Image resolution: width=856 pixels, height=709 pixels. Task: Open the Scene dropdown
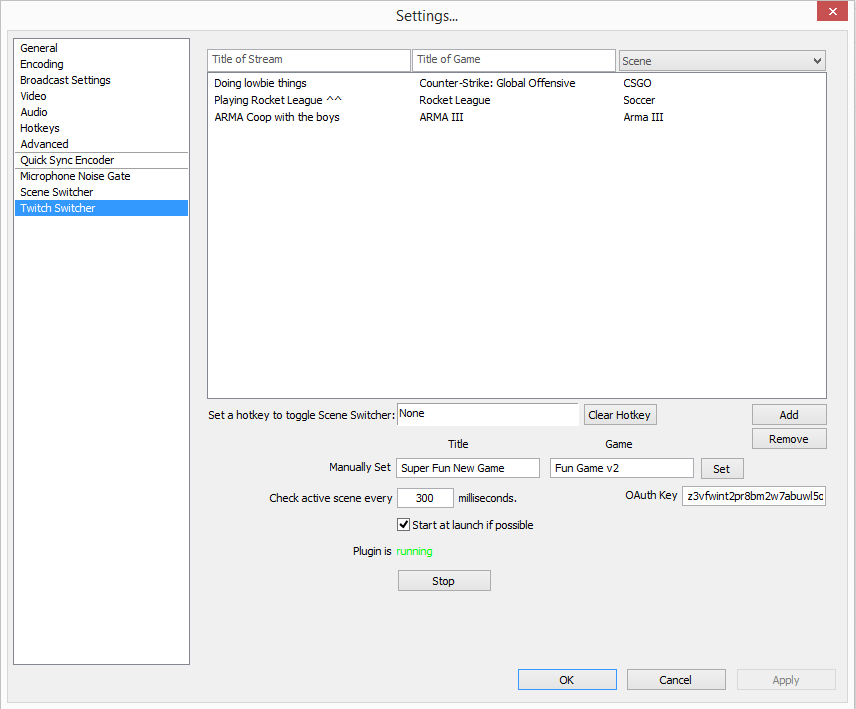pos(722,61)
